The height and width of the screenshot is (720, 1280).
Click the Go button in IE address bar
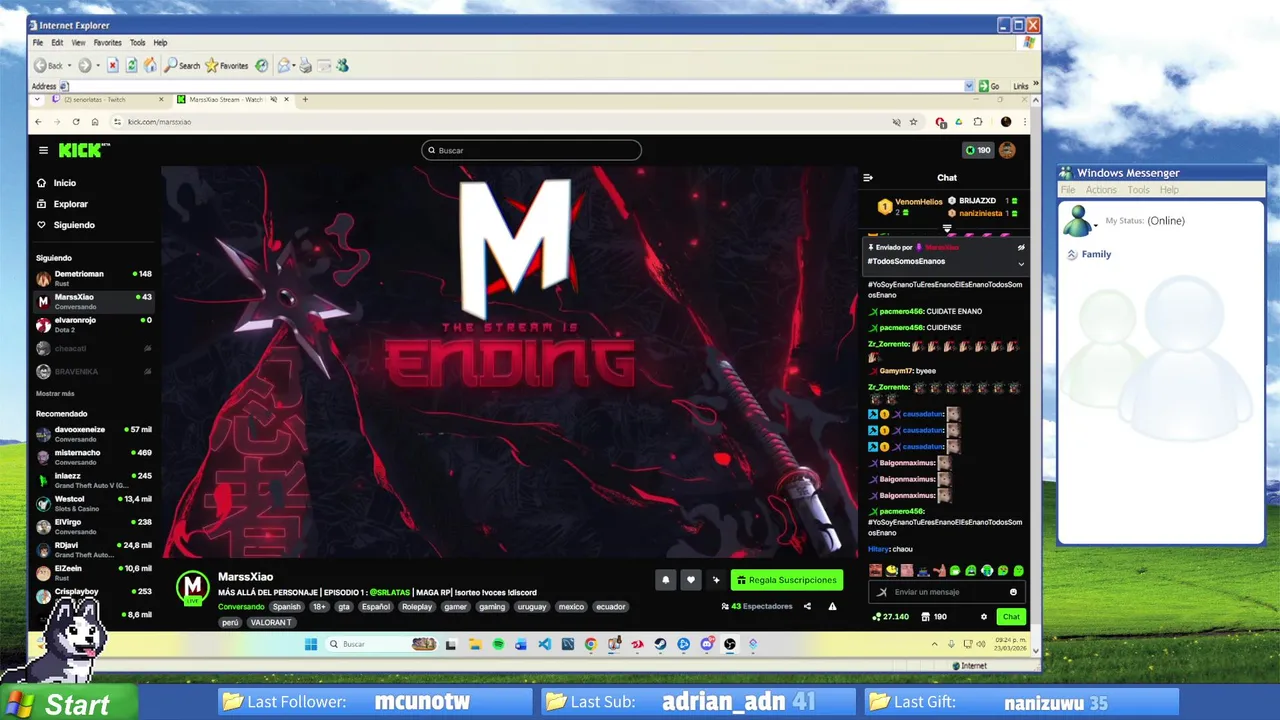tap(988, 86)
